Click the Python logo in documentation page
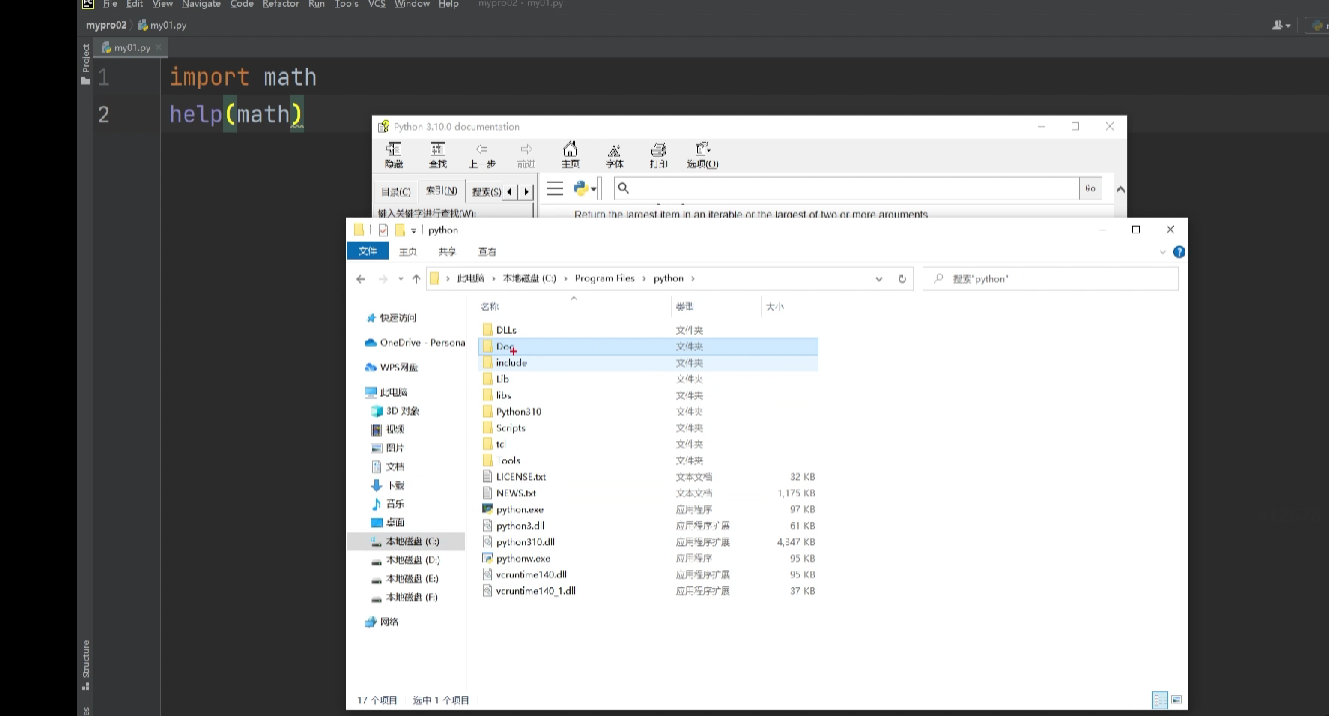The image size is (1329, 716). [x=581, y=188]
